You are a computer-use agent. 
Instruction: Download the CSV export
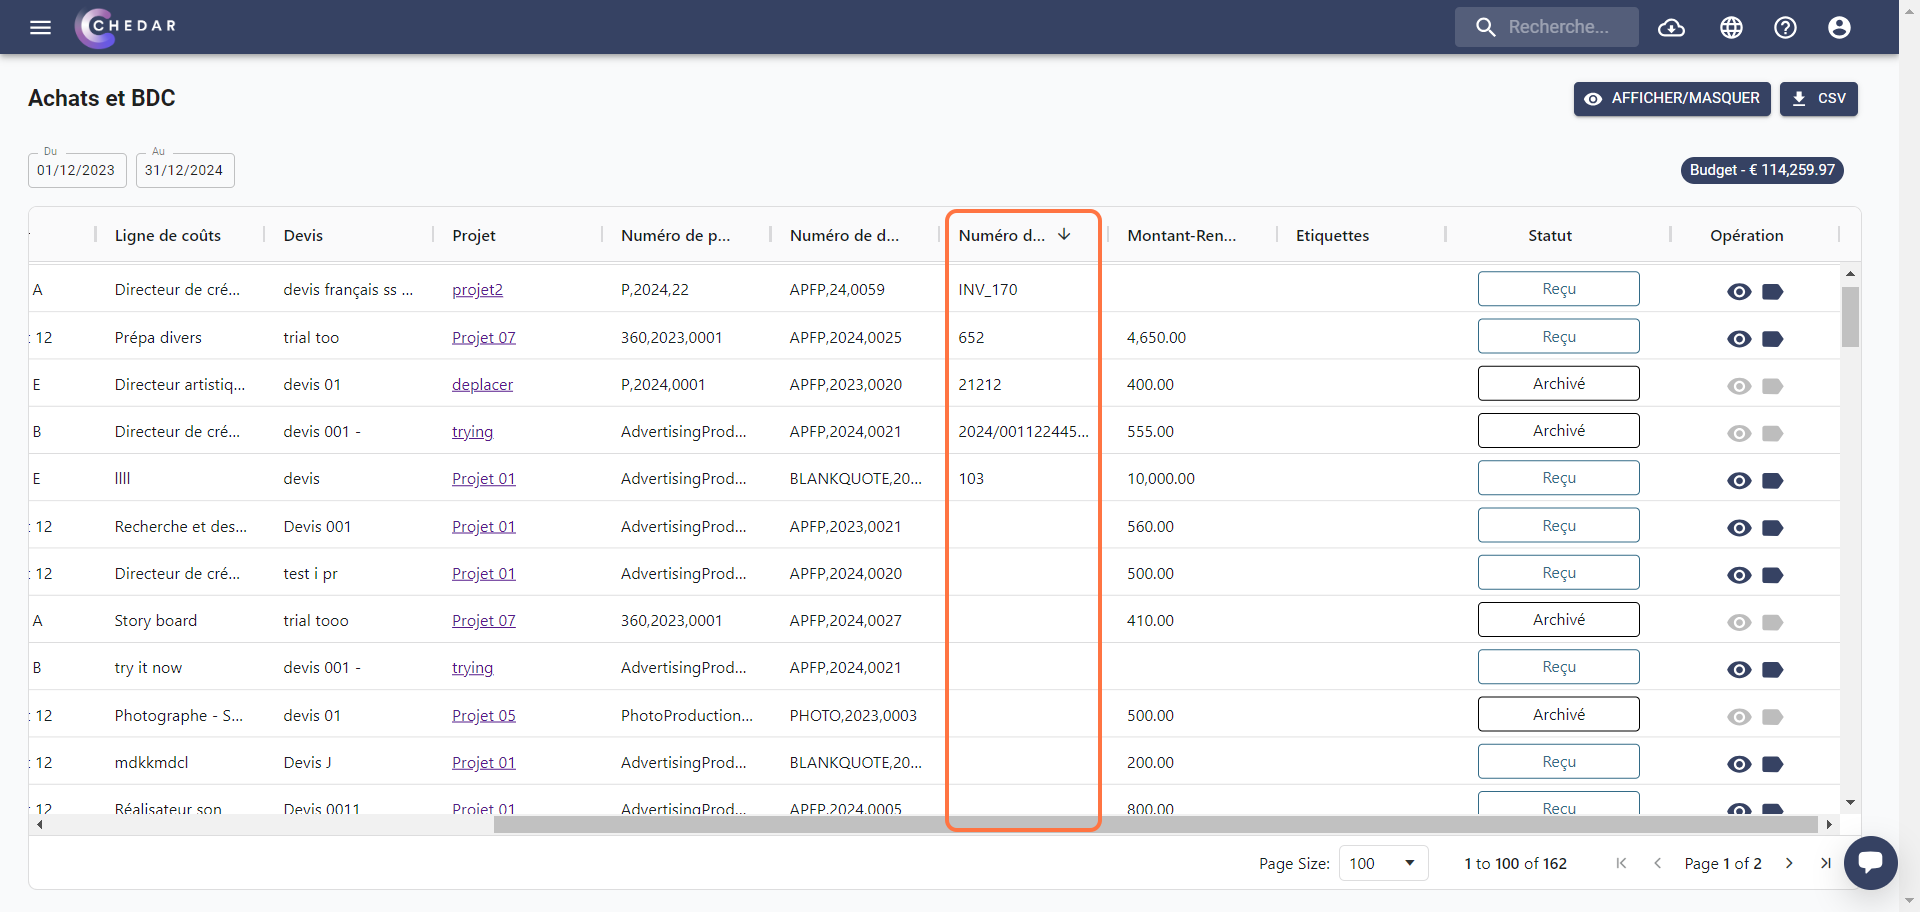coord(1818,99)
